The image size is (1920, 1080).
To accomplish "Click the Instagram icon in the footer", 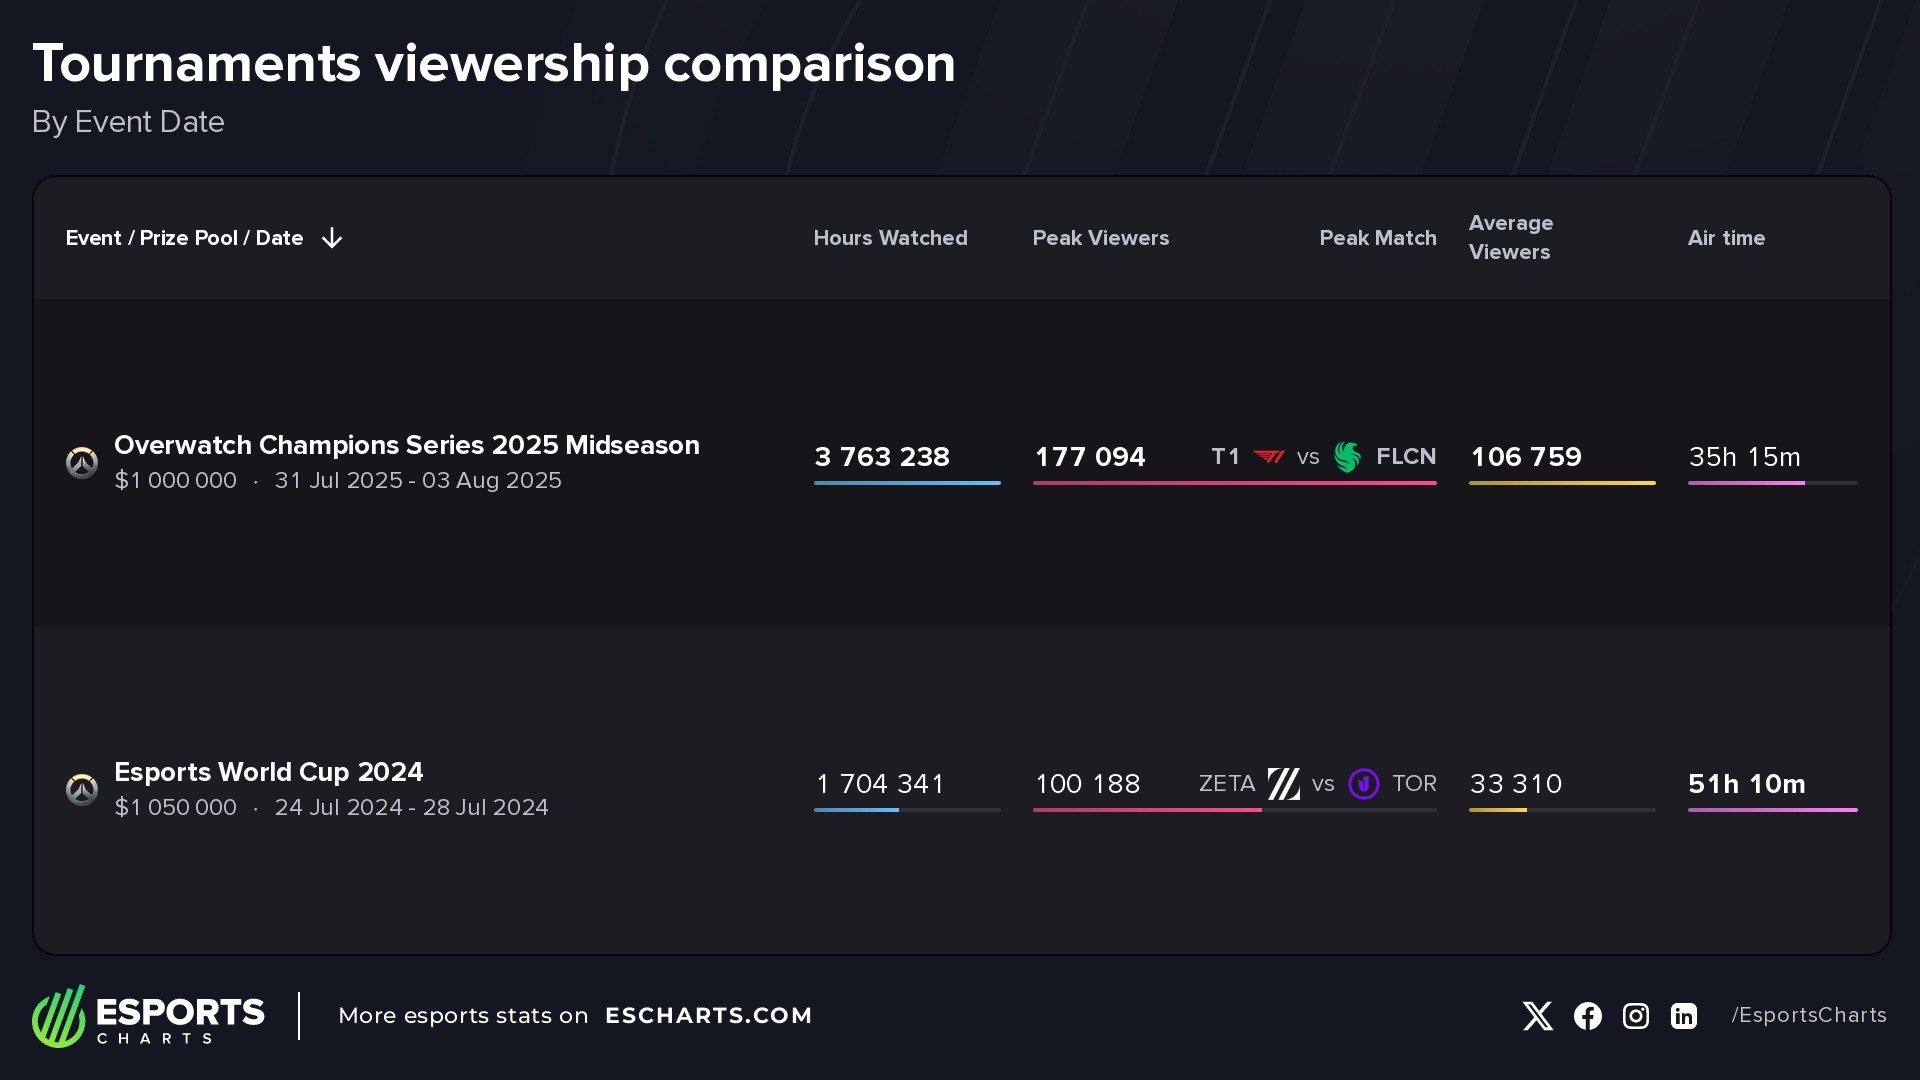I will (x=1635, y=1015).
